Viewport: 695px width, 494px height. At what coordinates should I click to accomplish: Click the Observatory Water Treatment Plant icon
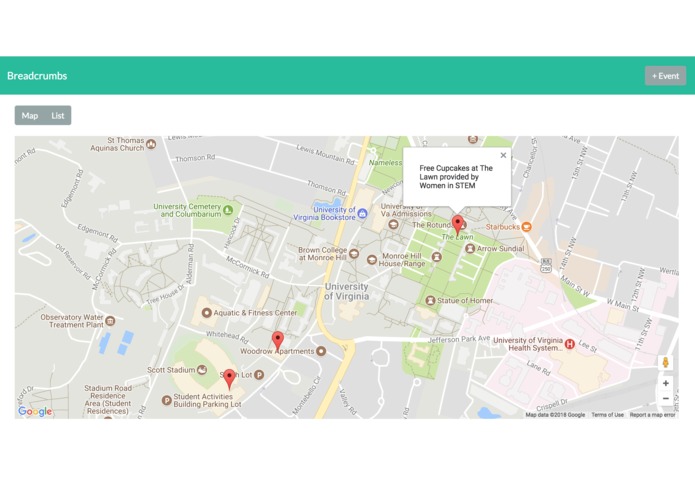click(x=110, y=320)
